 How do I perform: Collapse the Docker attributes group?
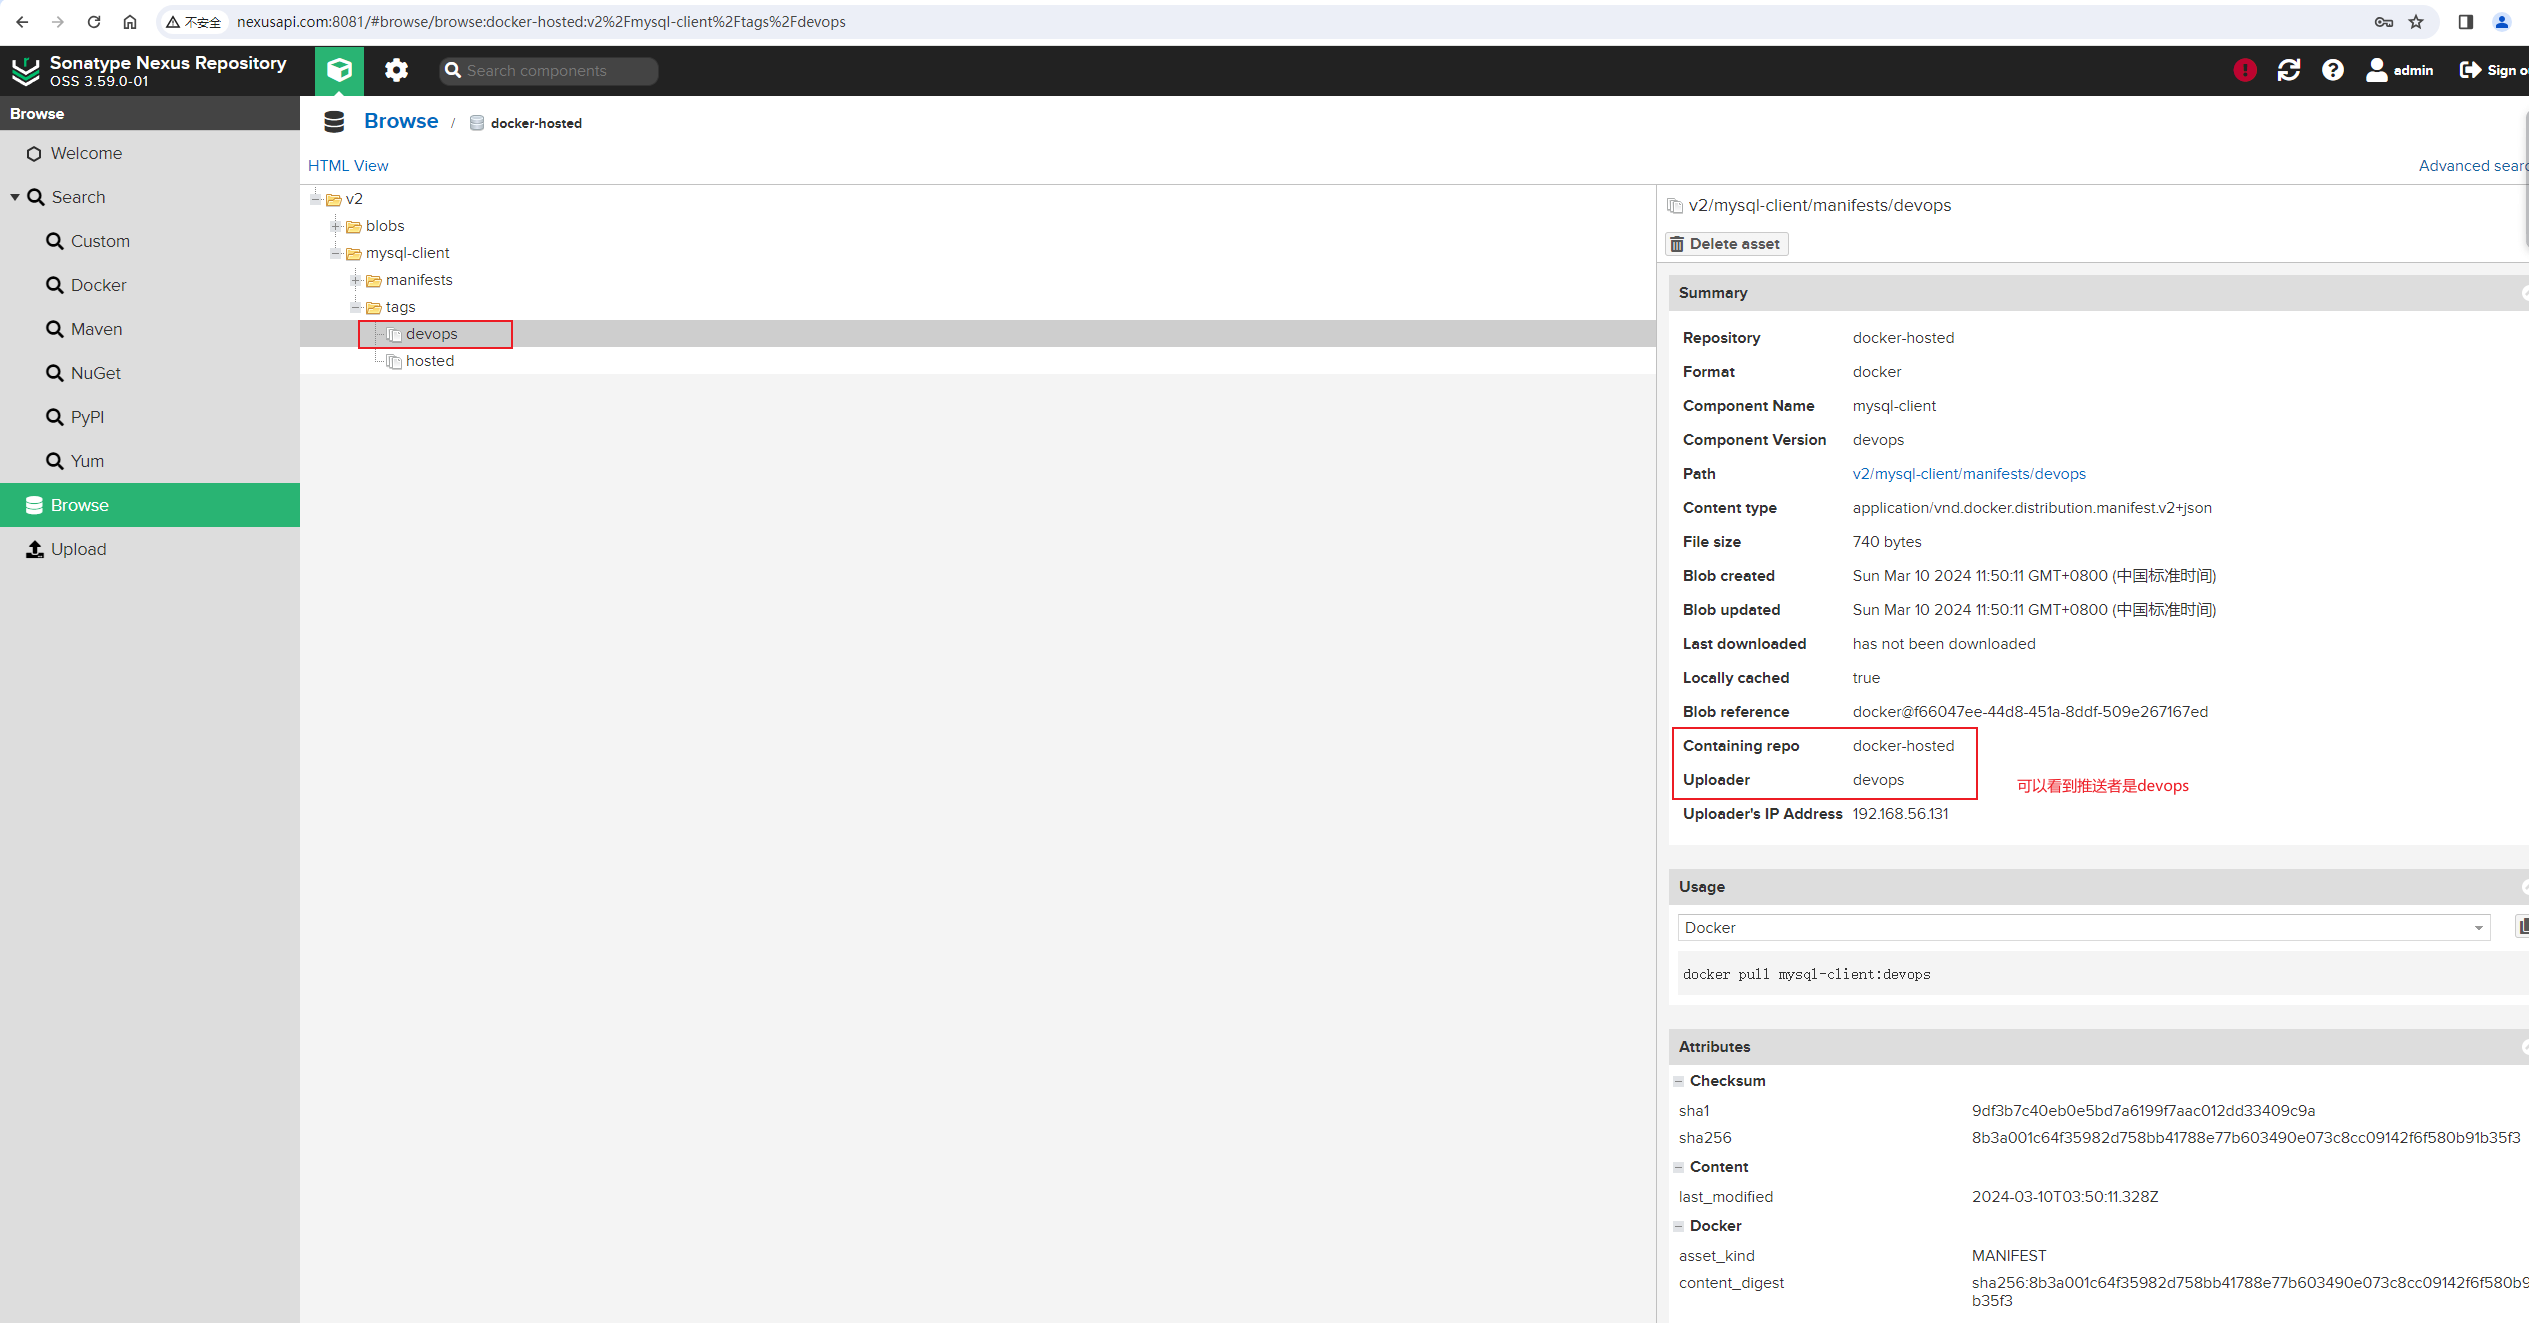click(x=1679, y=1226)
